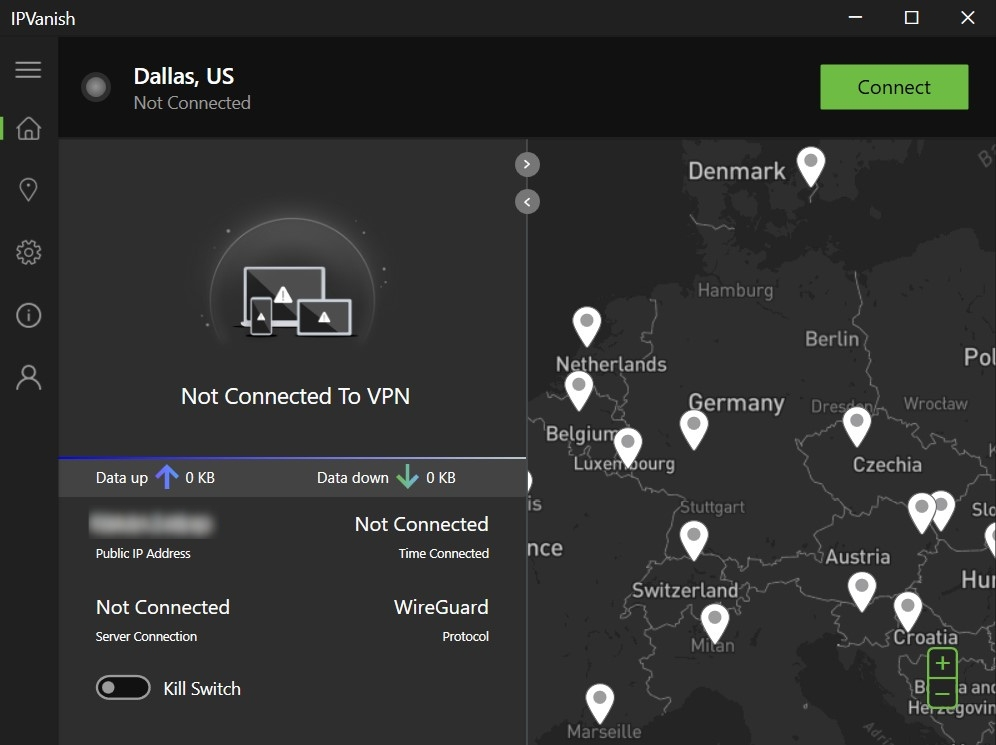Toggle the Kill Switch
The height and width of the screenshot is (745, 996).
123,688
